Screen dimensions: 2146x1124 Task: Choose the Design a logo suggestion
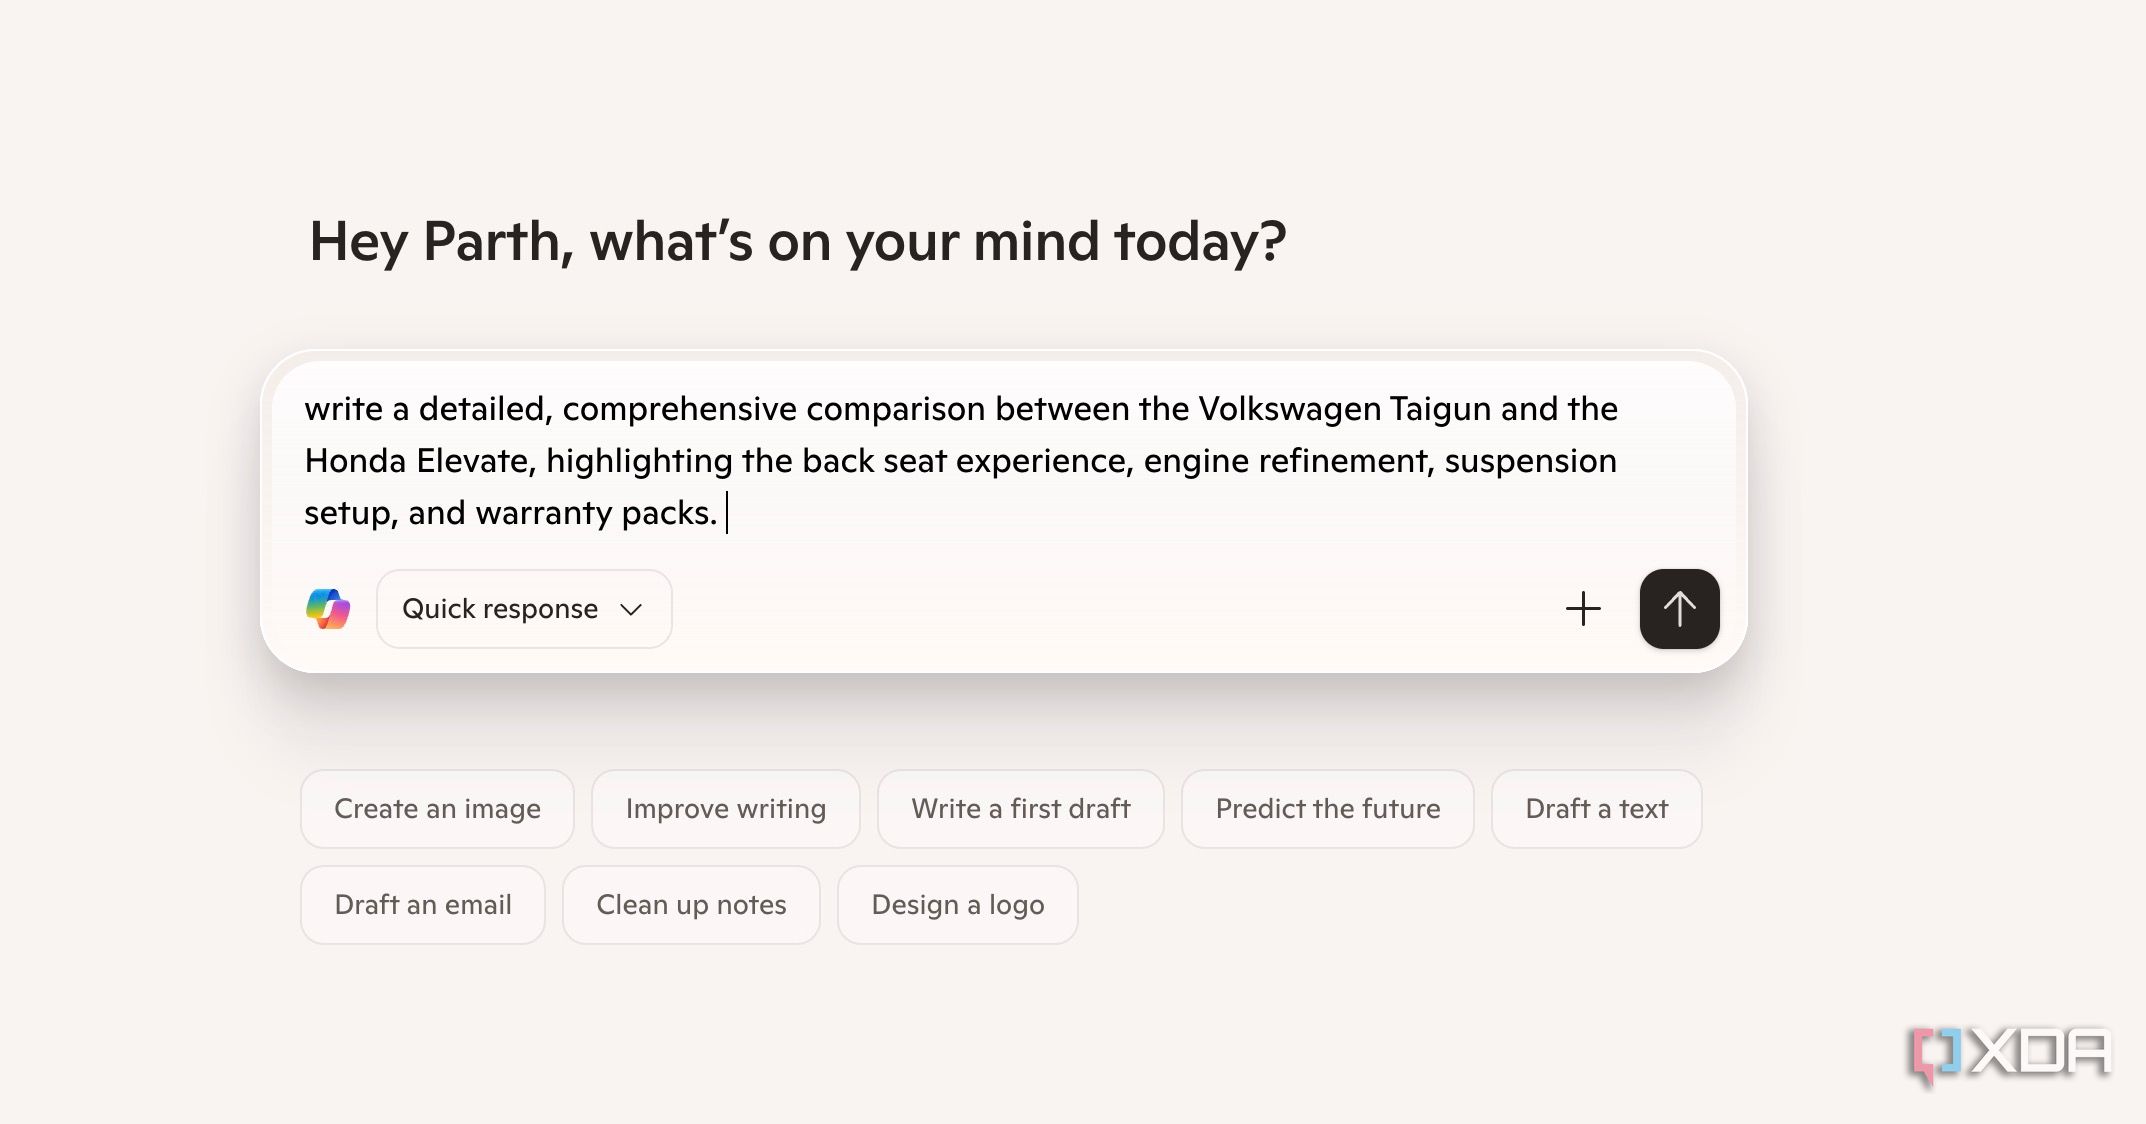[x=957, y=905]
